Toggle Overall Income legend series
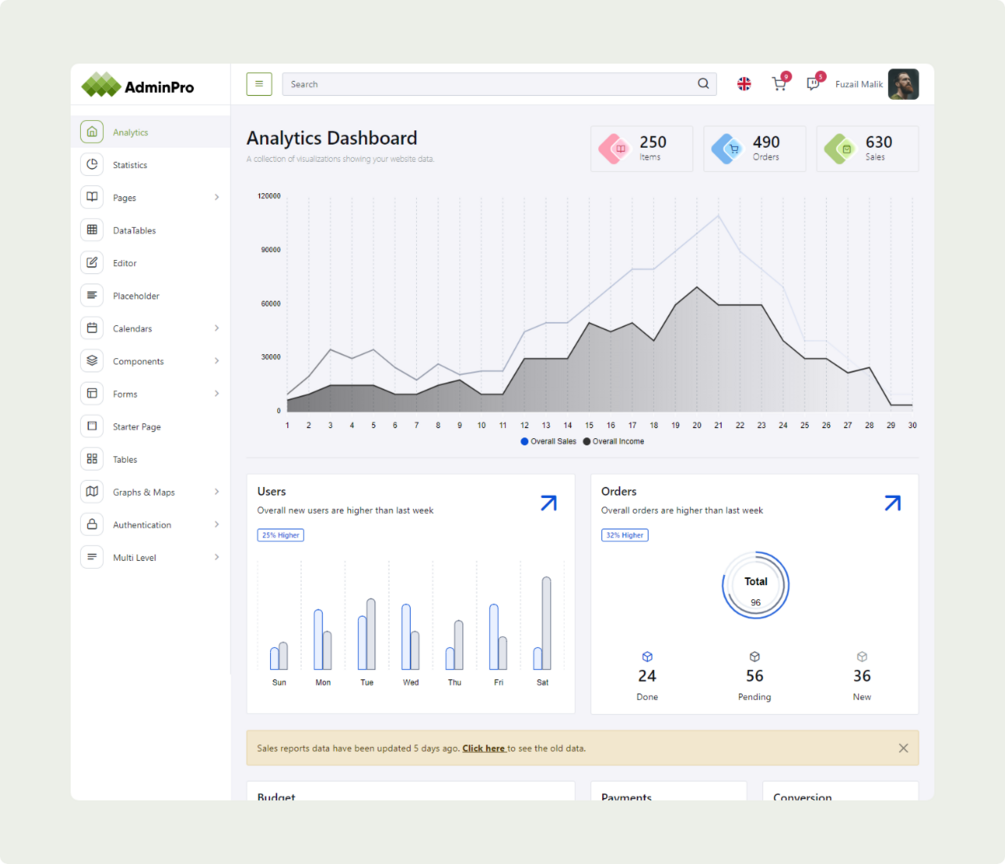The image size is (1005, 864). (613, 441)
